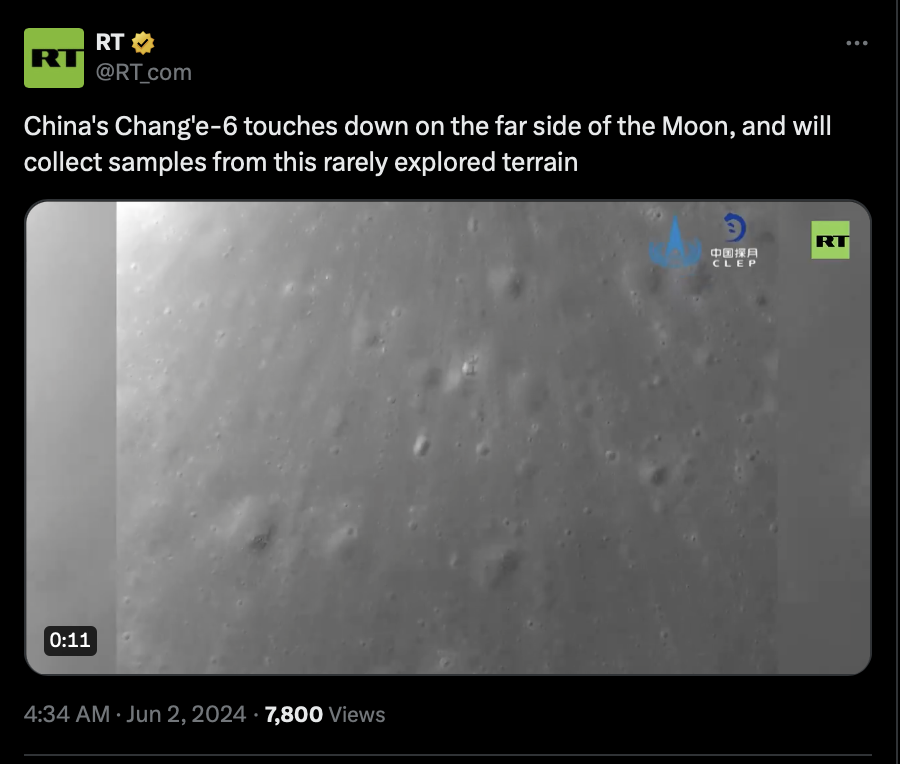This screenshot has height=764, width=900.
Task: Click the green RT profile avatar
Action: point(54,58)
